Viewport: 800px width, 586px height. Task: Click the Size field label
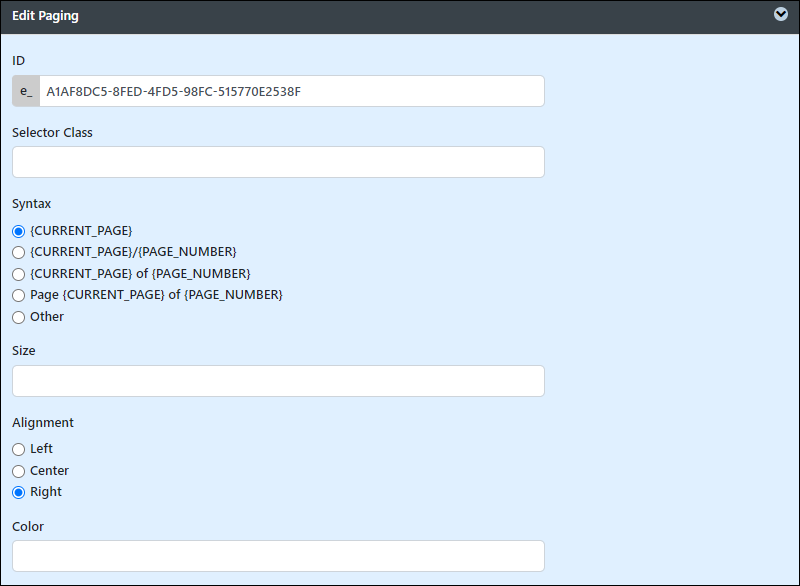[23, 351]
